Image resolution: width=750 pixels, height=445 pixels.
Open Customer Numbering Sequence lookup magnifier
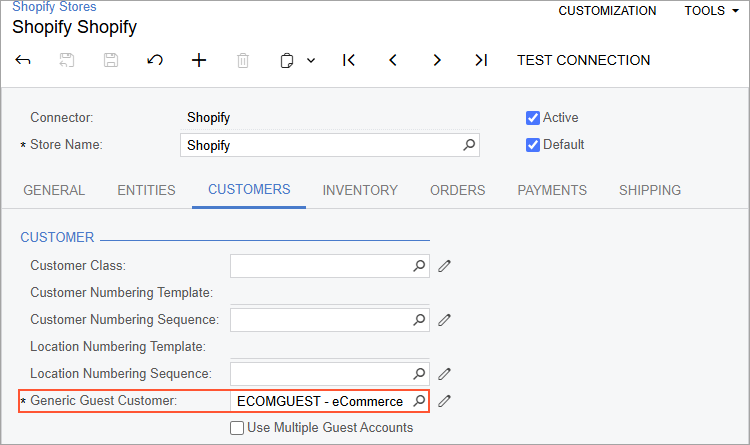419,320
